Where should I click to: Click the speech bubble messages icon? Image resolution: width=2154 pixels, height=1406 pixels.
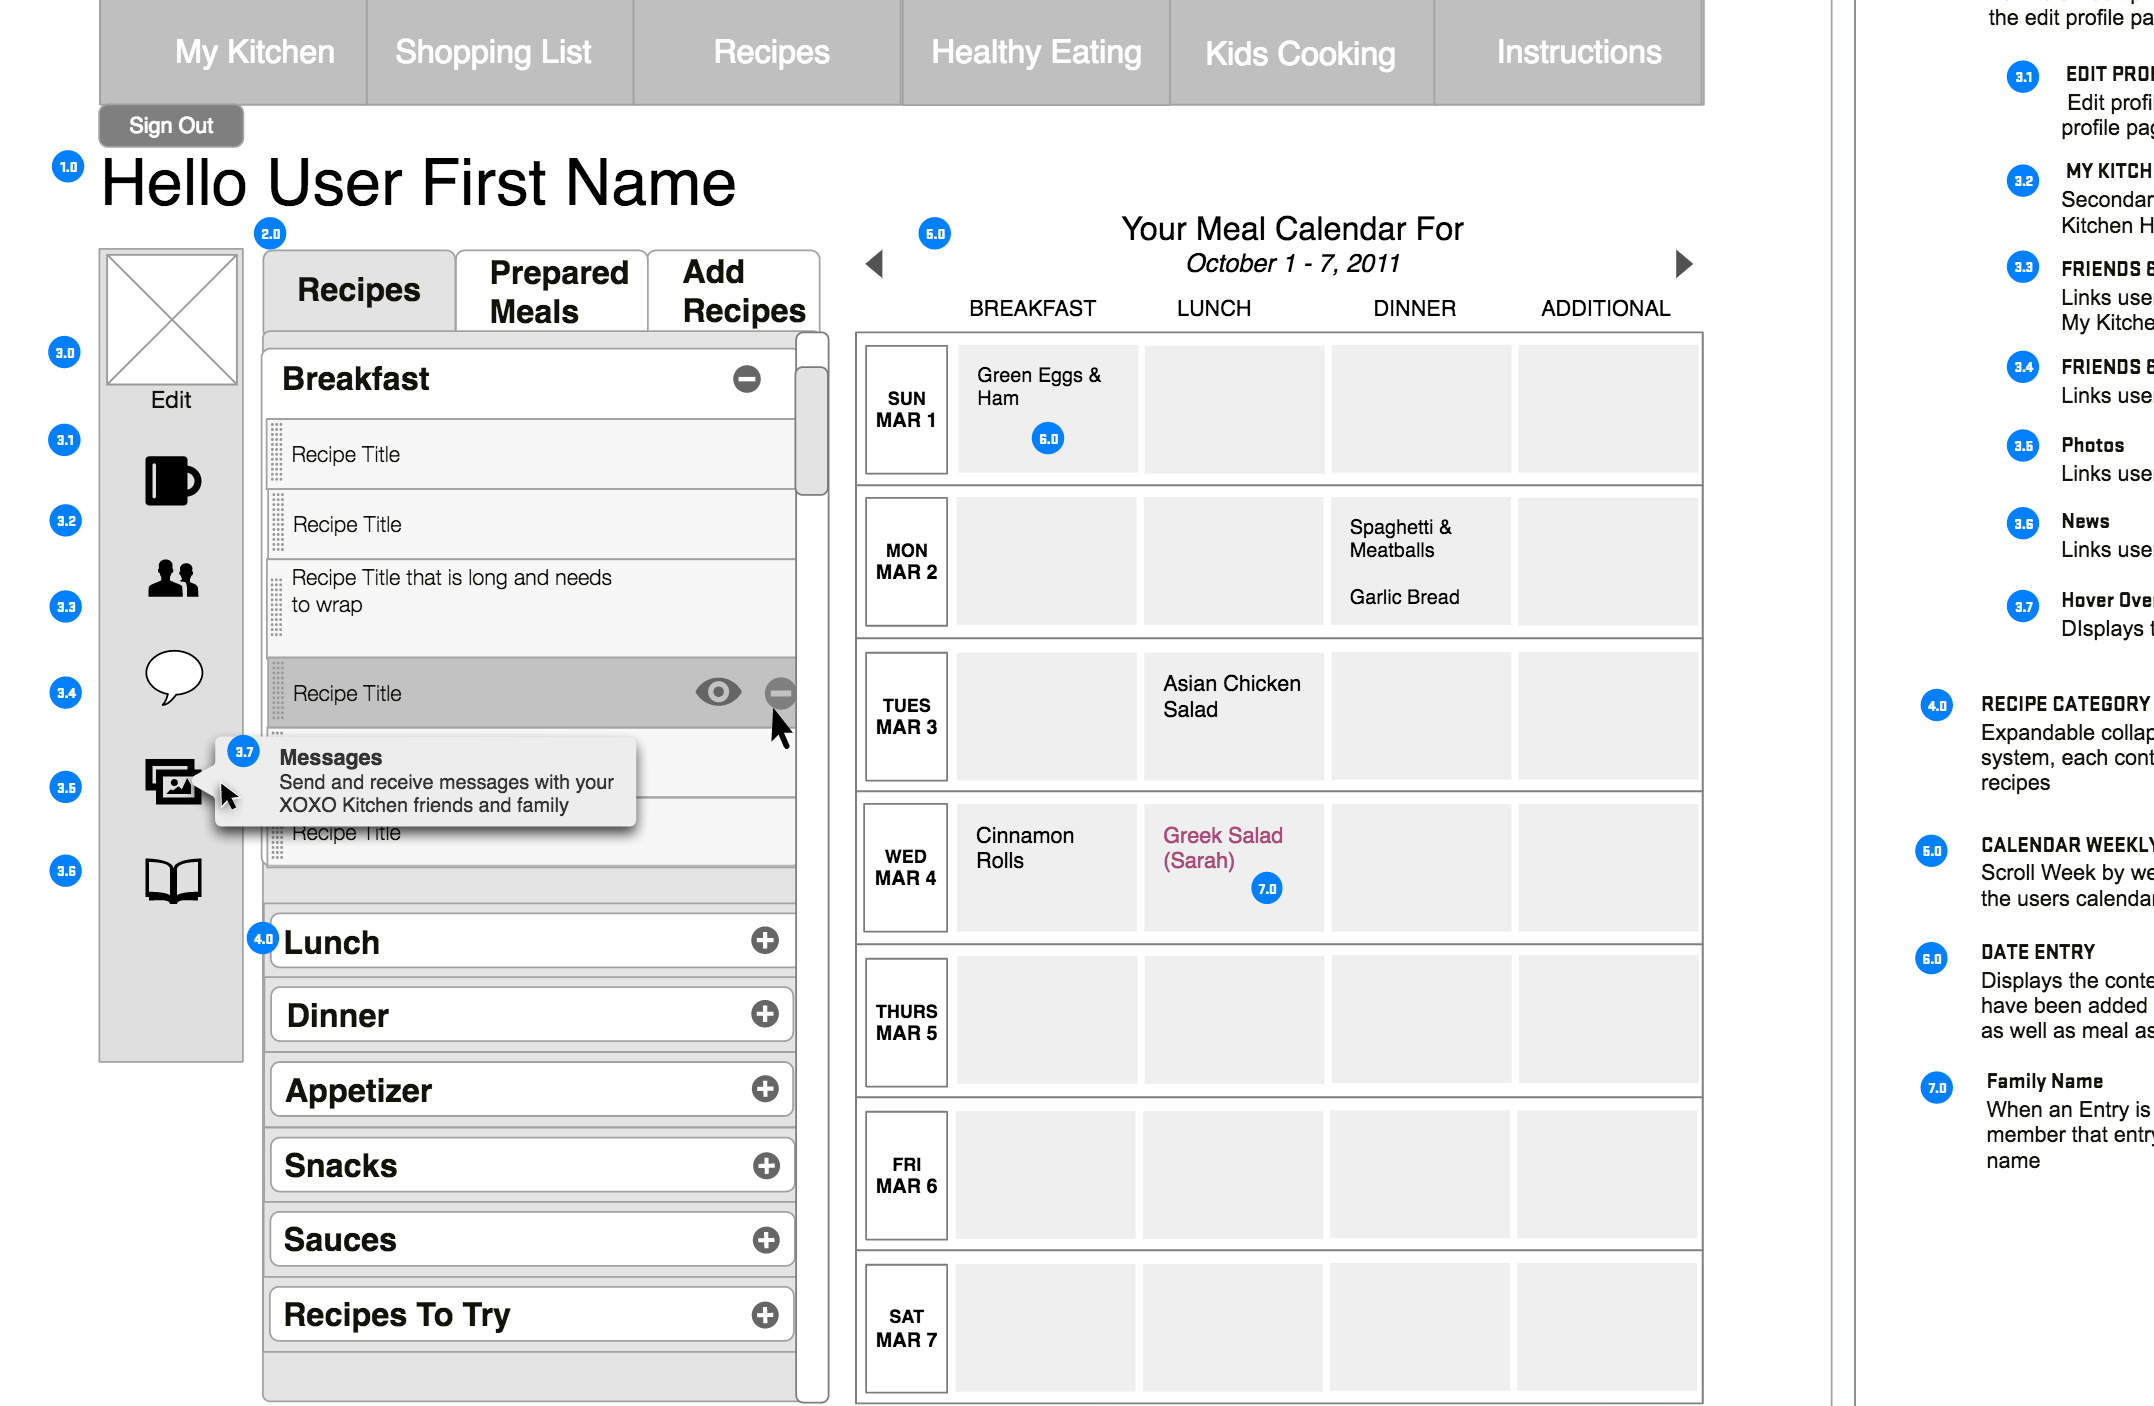click(174, 677)
